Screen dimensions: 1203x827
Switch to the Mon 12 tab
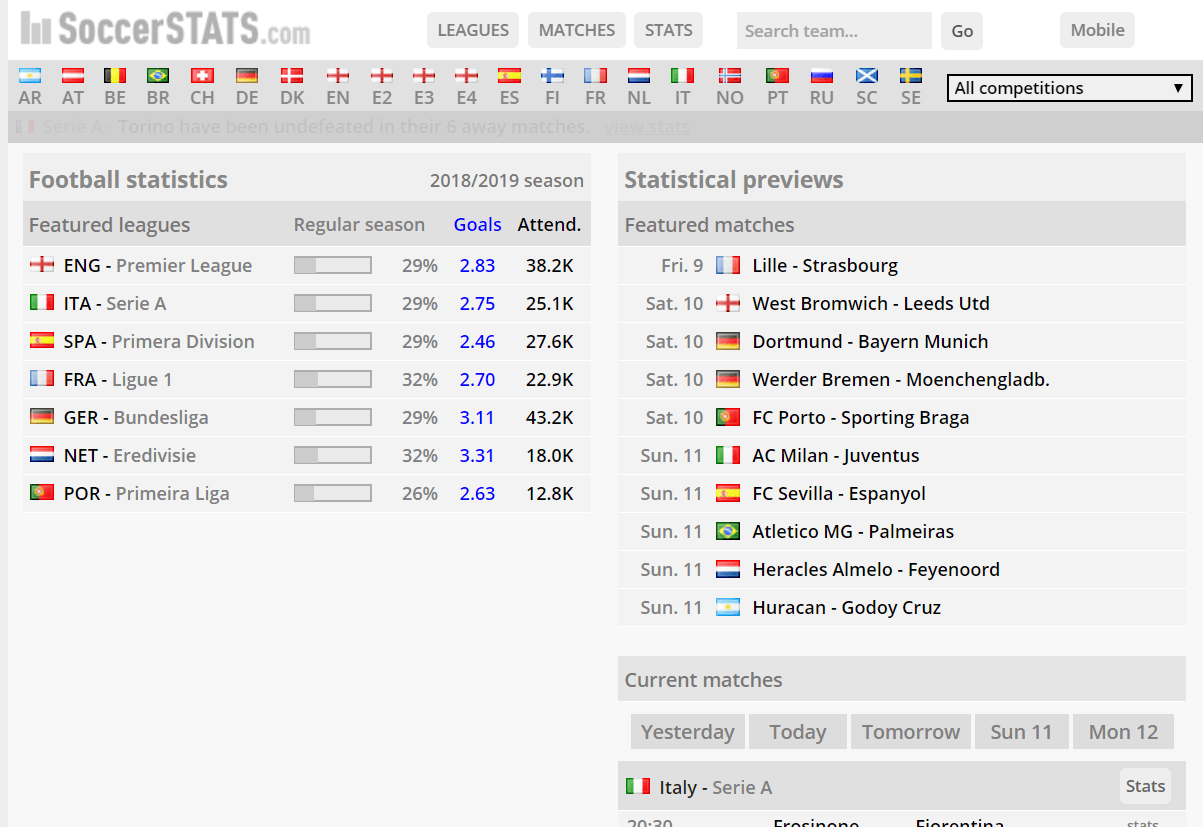(1124, 732)
